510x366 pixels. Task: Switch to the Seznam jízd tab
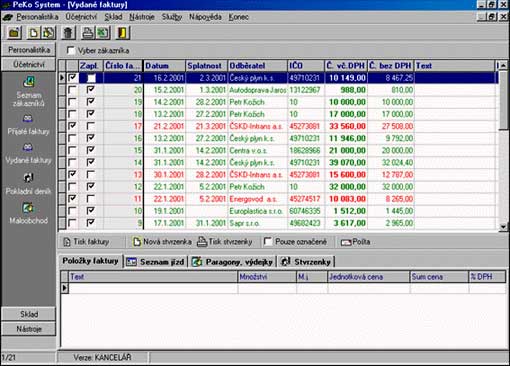[x=156, y=262]
